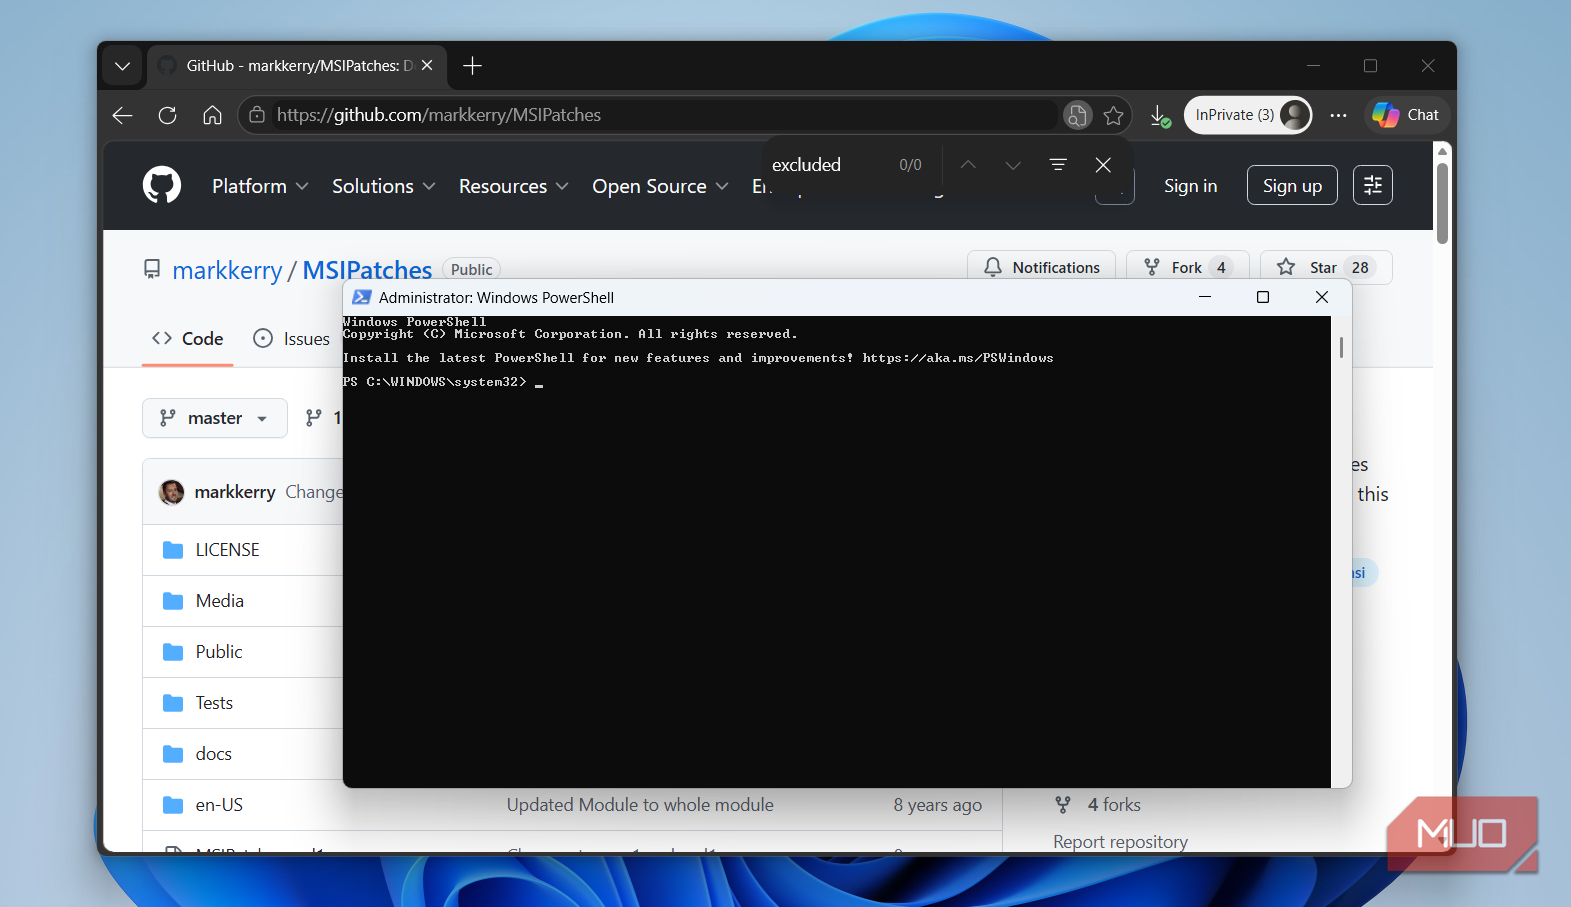Minimize the PowerShell window
1571x907 pixels.
pos(1205,297)
